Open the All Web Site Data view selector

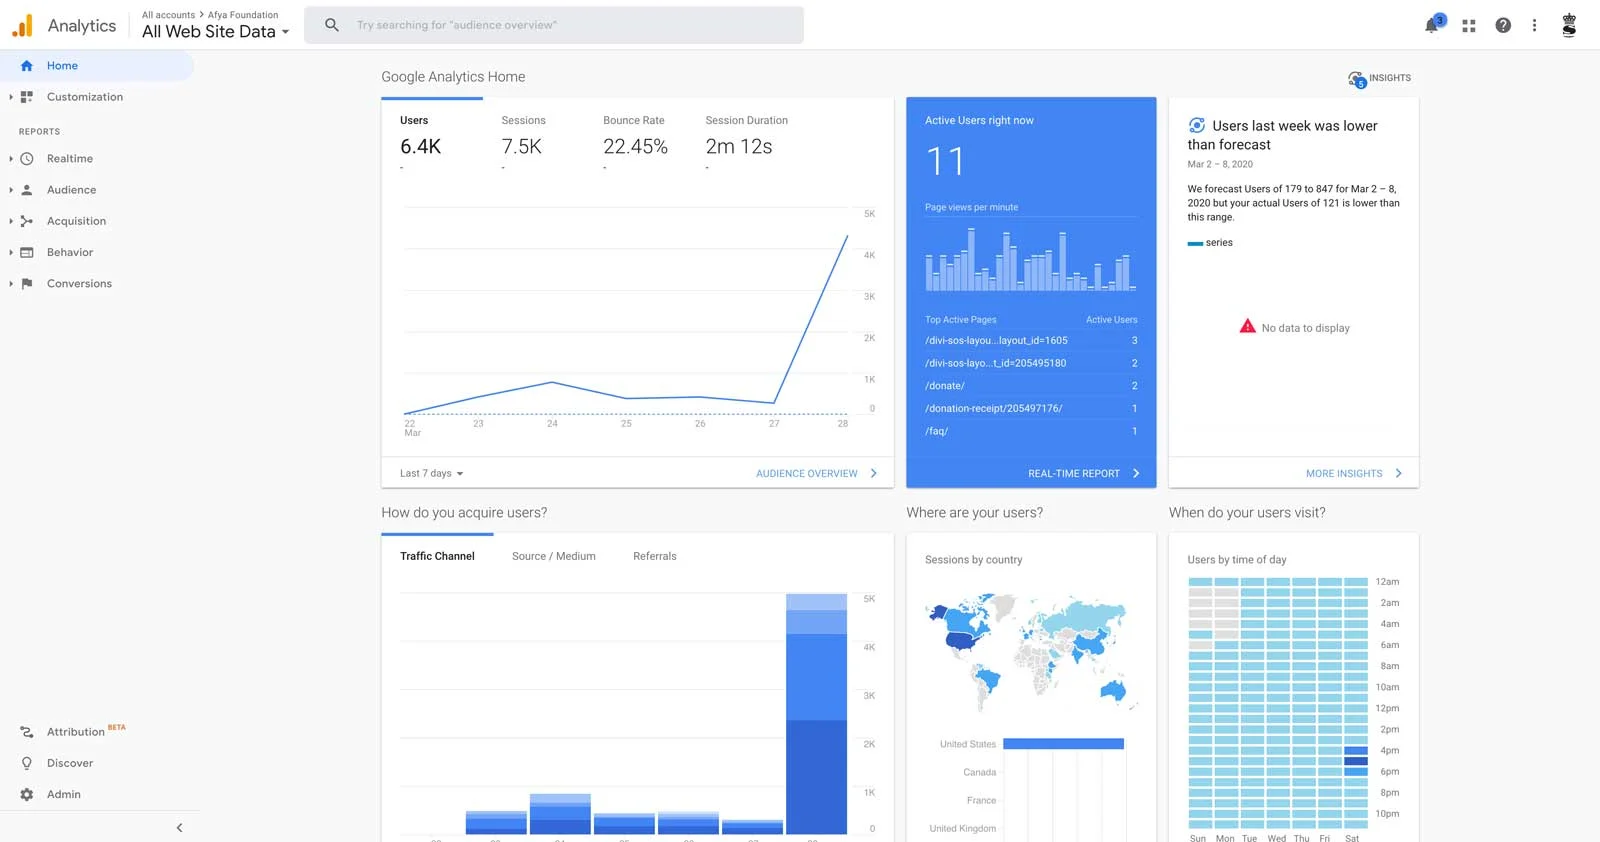coord(215,32)
